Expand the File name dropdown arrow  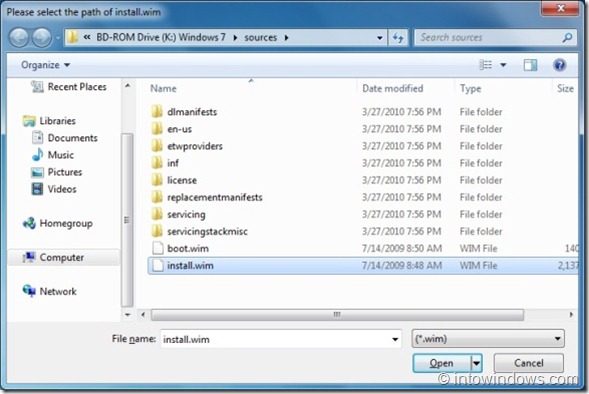[395, 339]
